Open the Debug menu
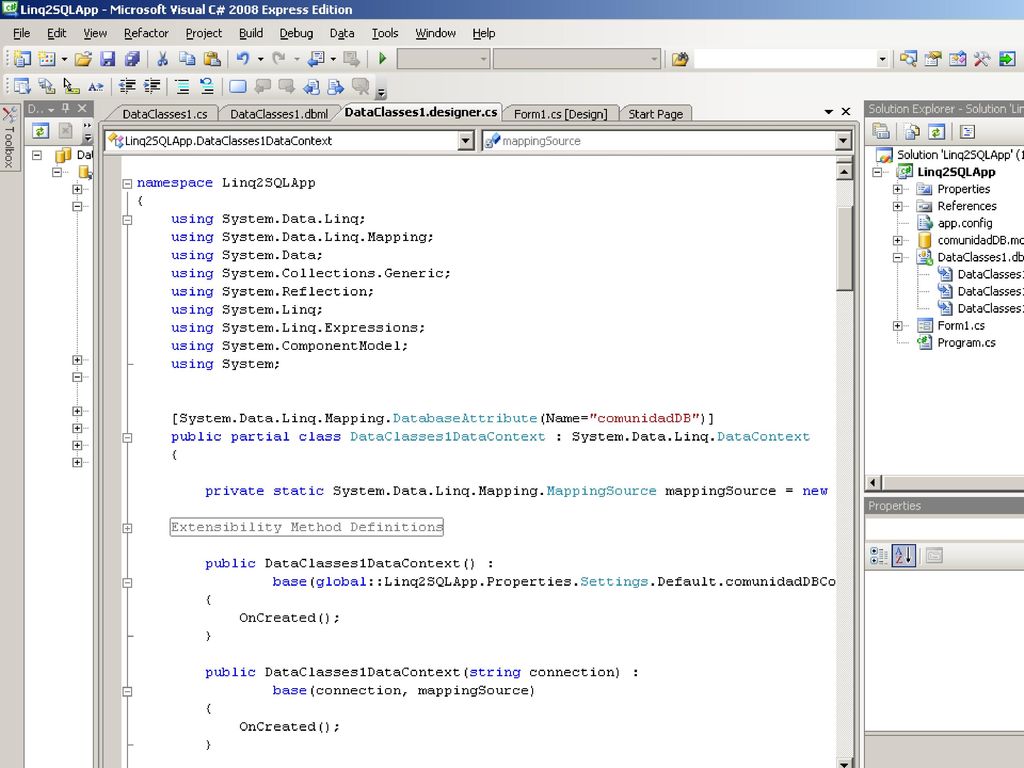Image resolution: width=1024 pixels, height=768 pixels. [x=296, y=33]
